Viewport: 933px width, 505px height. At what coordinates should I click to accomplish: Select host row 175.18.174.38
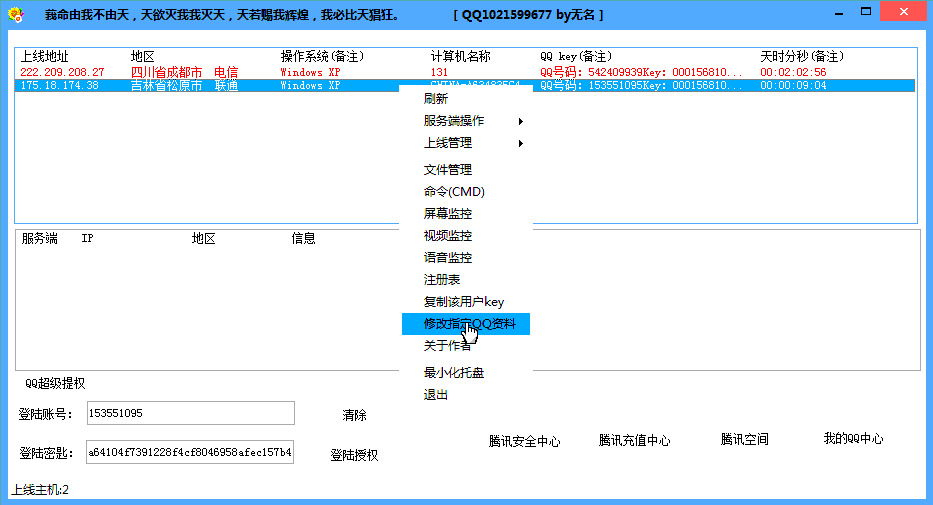pyautogui.click(x=465, y=85)
